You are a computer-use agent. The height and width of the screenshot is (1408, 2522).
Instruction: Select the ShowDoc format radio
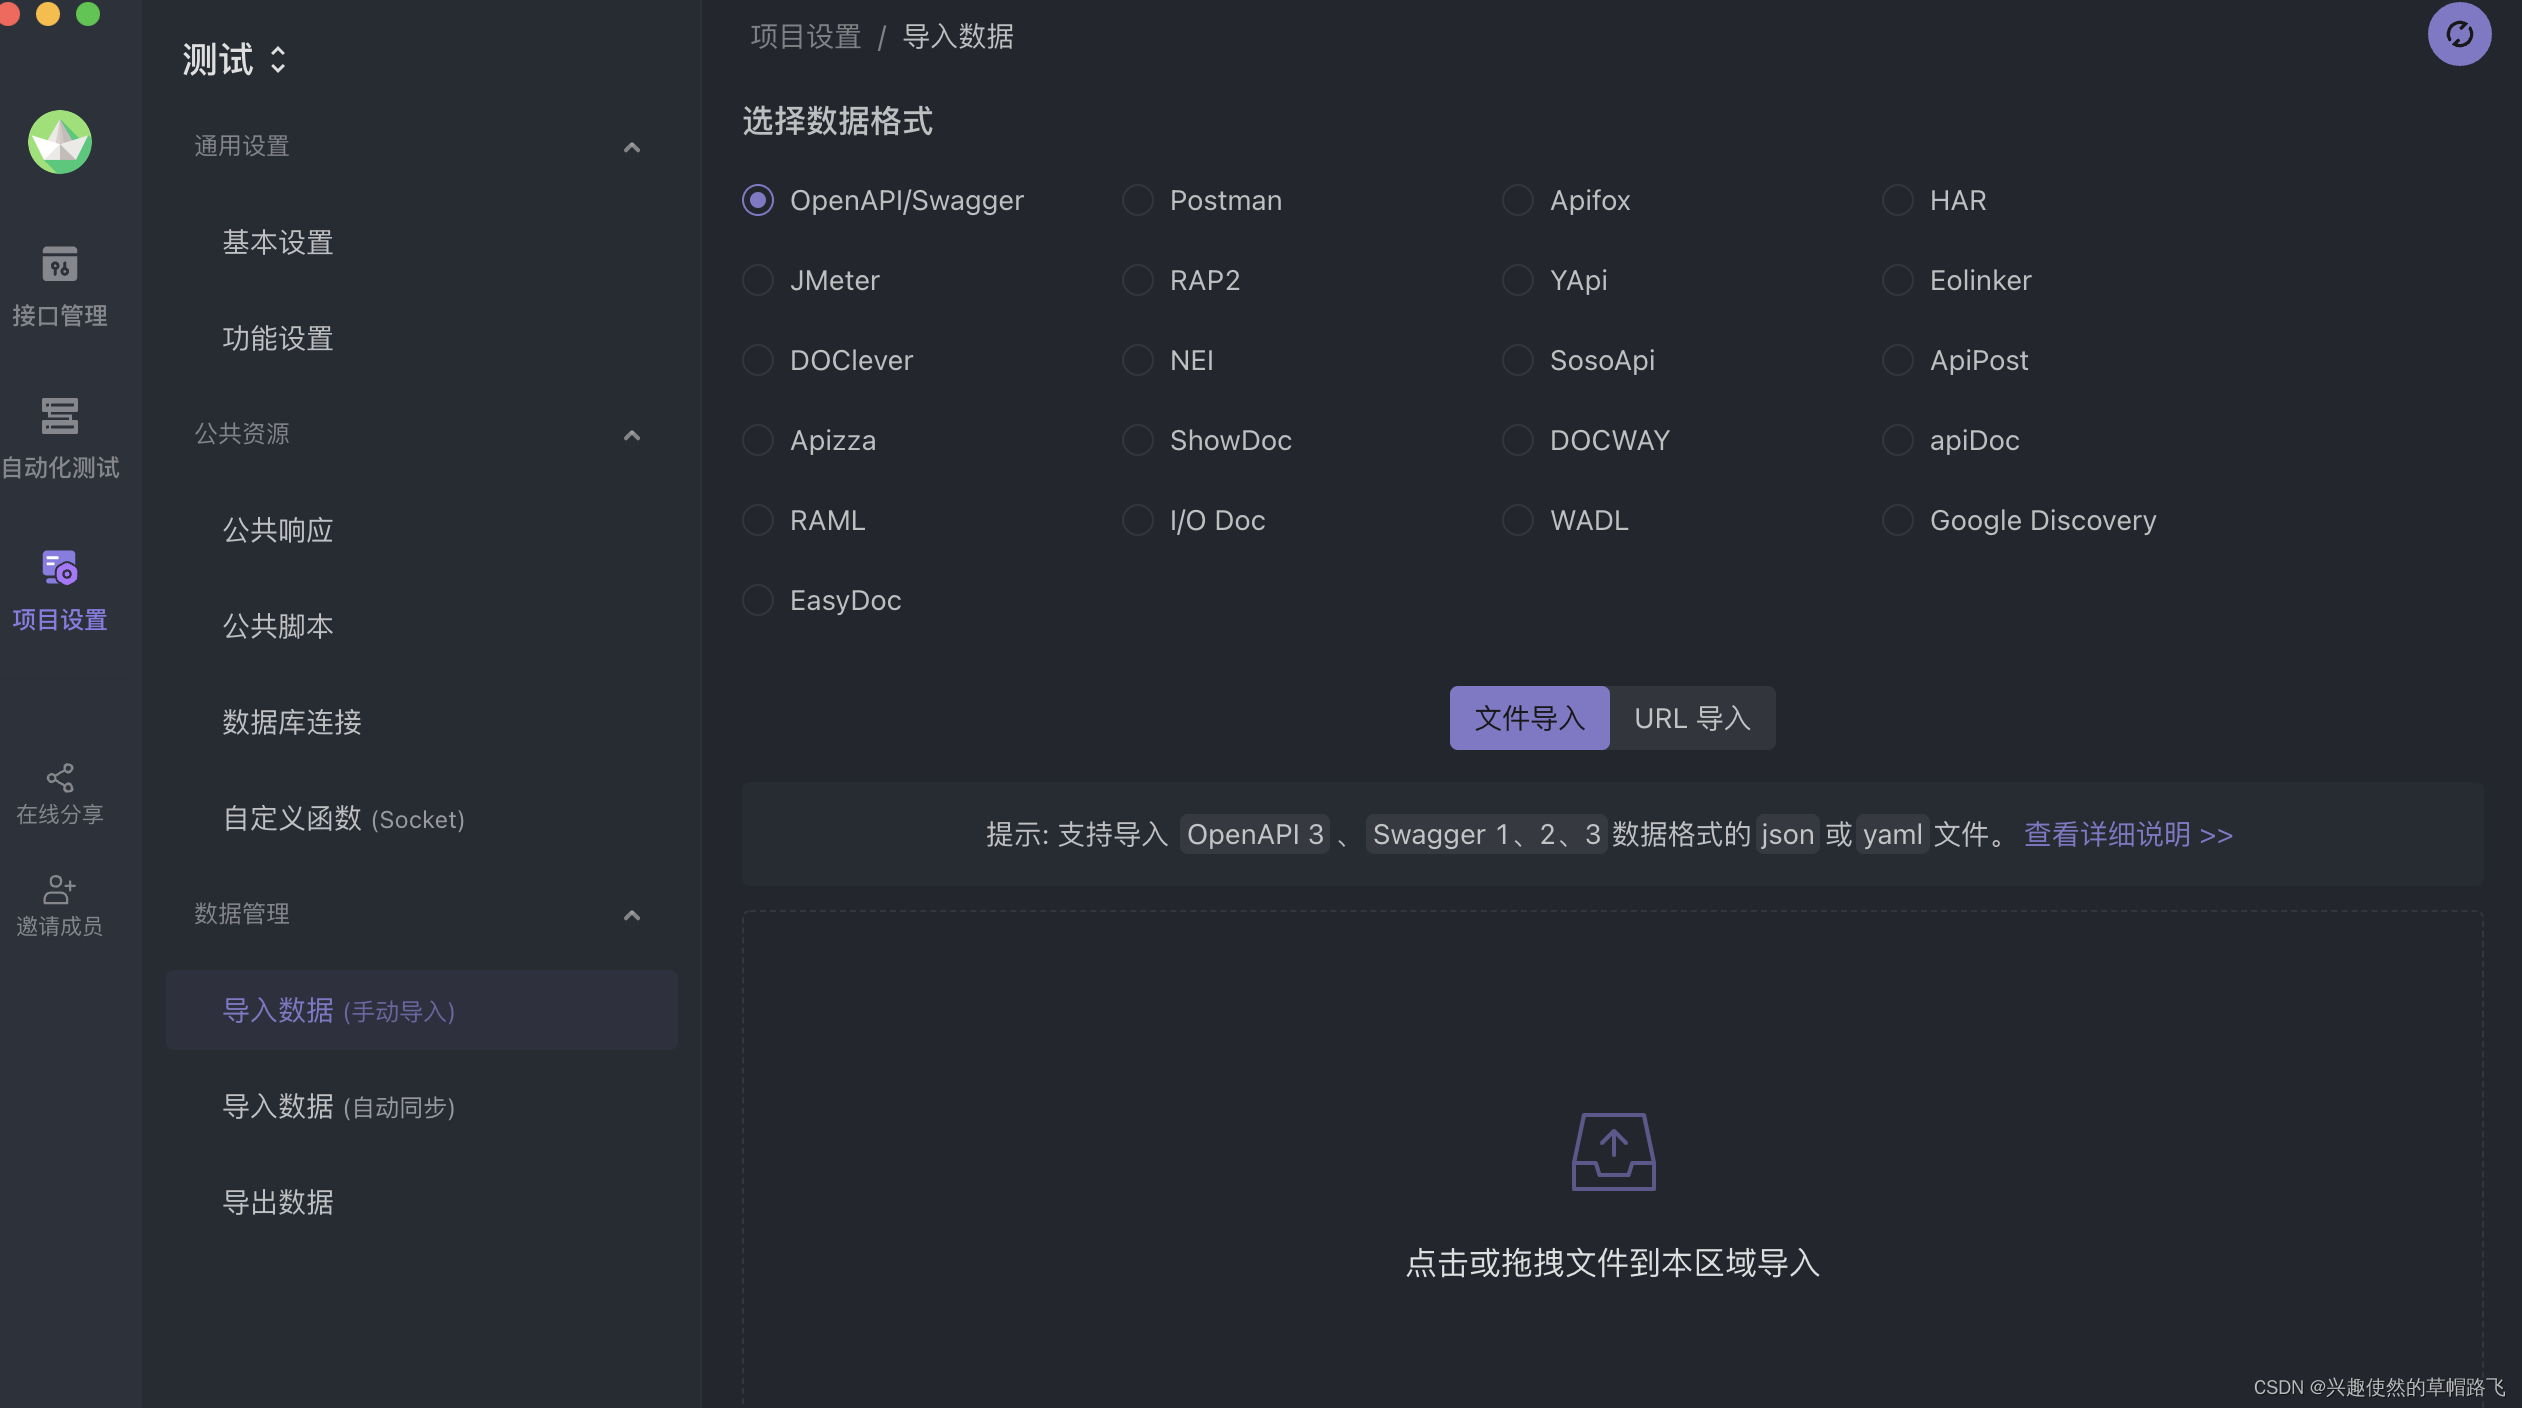click(x=1138, y=440)
